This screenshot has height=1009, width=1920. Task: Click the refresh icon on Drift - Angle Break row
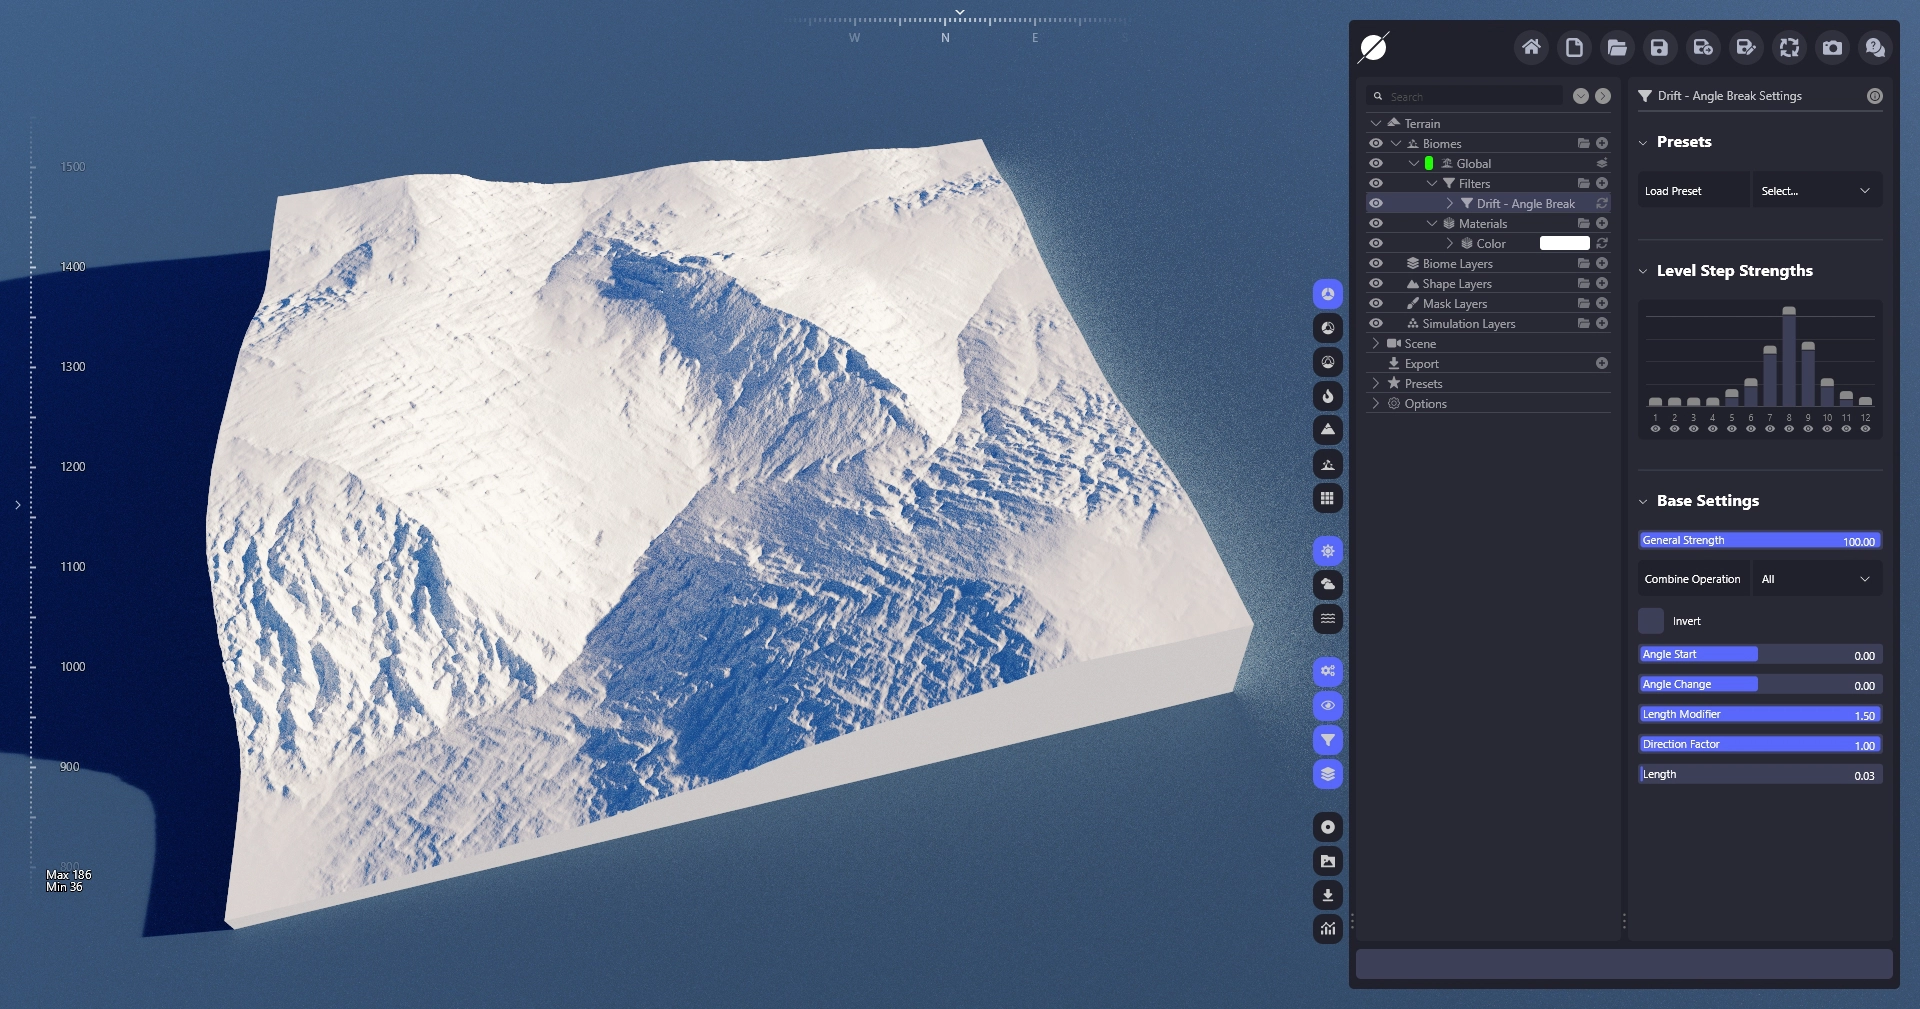(1602, 203)
